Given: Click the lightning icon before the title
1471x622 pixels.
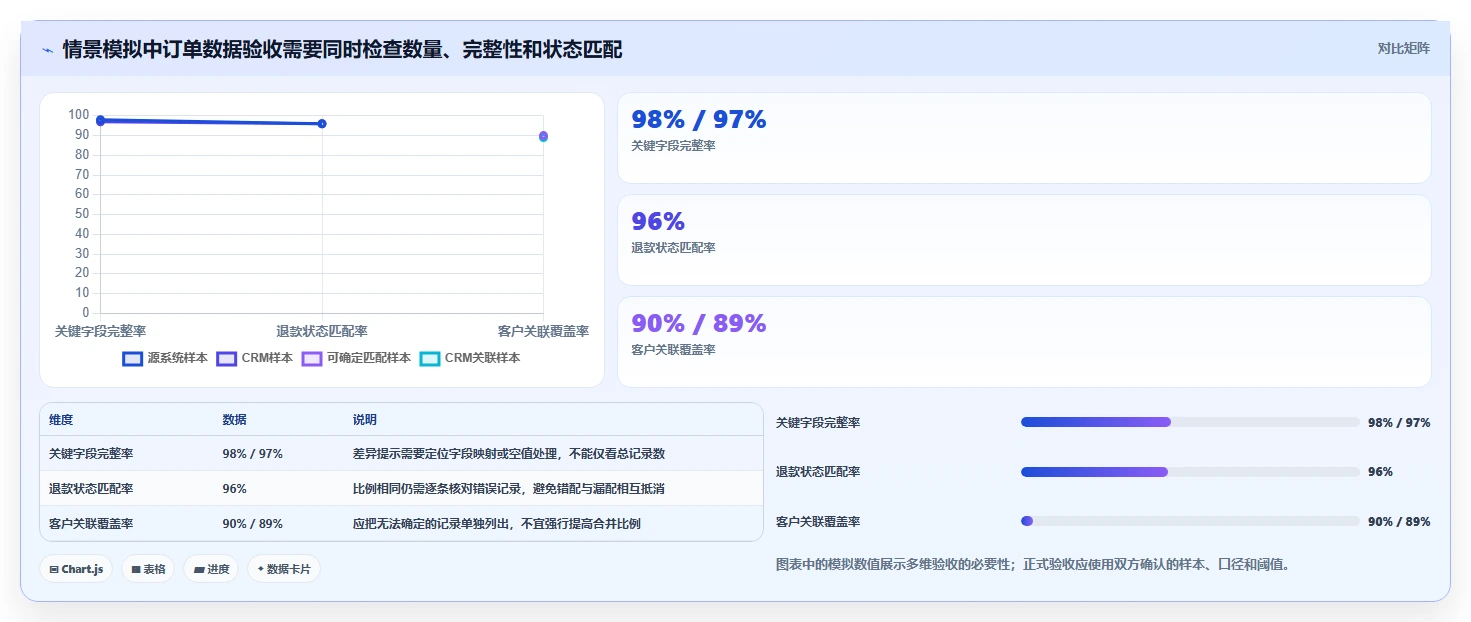Looking at the screenshot, I should (x=47, y=50).
